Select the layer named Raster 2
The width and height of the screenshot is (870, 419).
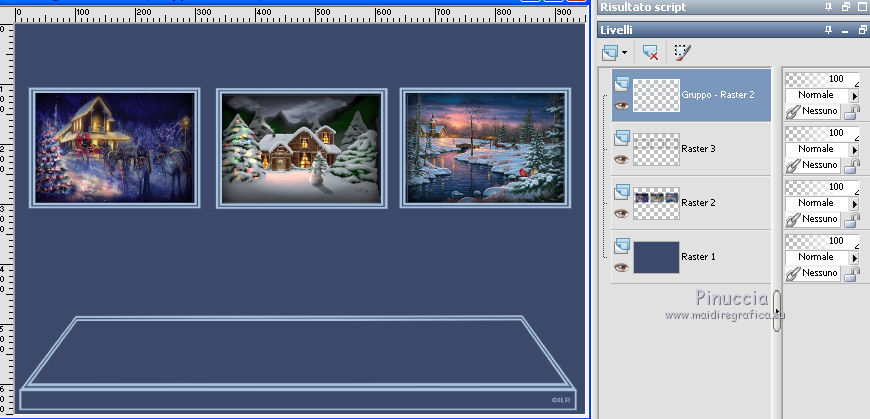tap(698, 203)
